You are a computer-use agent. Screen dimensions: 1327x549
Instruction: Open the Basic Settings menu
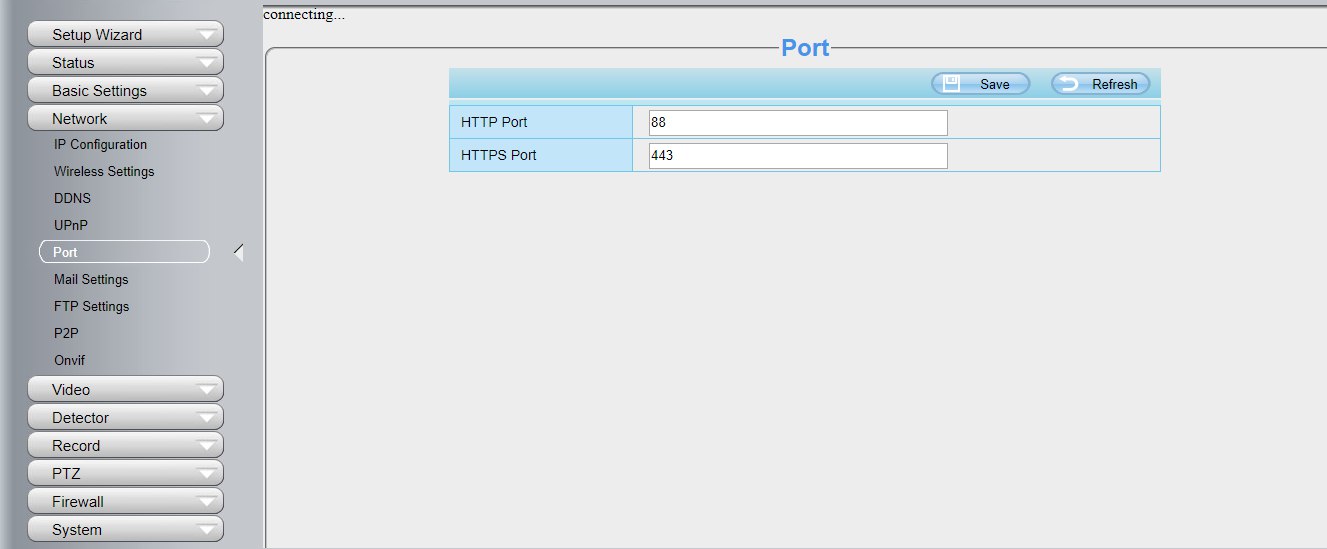pos(125,91)
